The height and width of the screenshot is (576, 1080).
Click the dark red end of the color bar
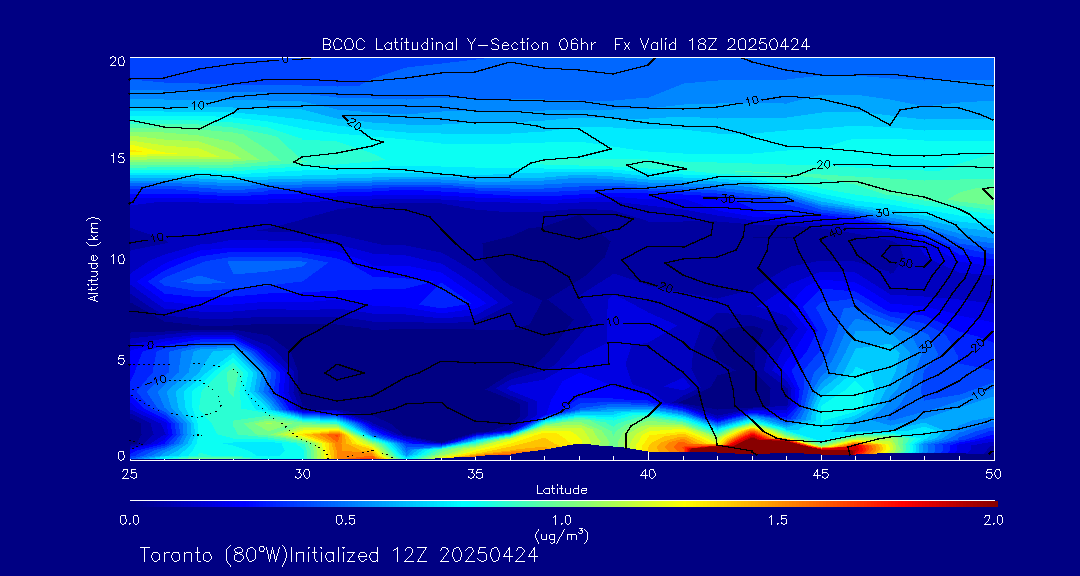point(988,504)
